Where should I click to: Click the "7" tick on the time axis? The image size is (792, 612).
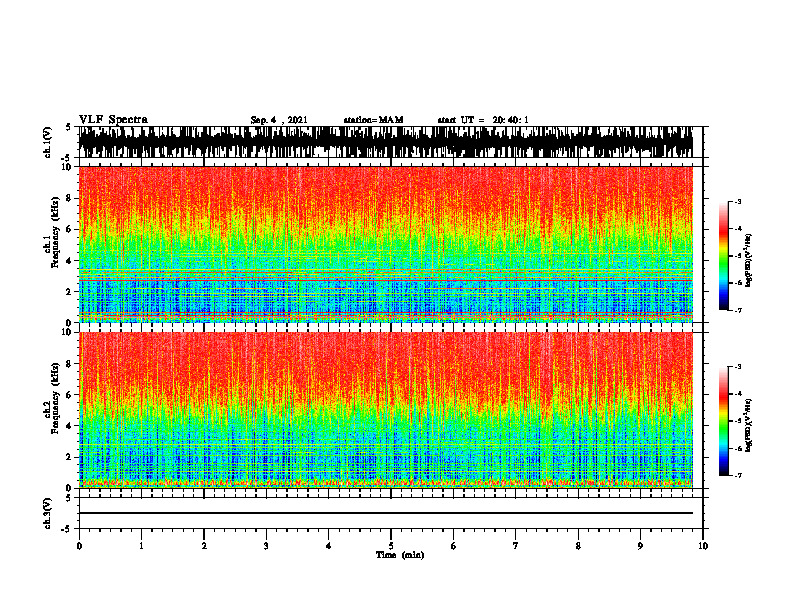click(x=516, y=546)
